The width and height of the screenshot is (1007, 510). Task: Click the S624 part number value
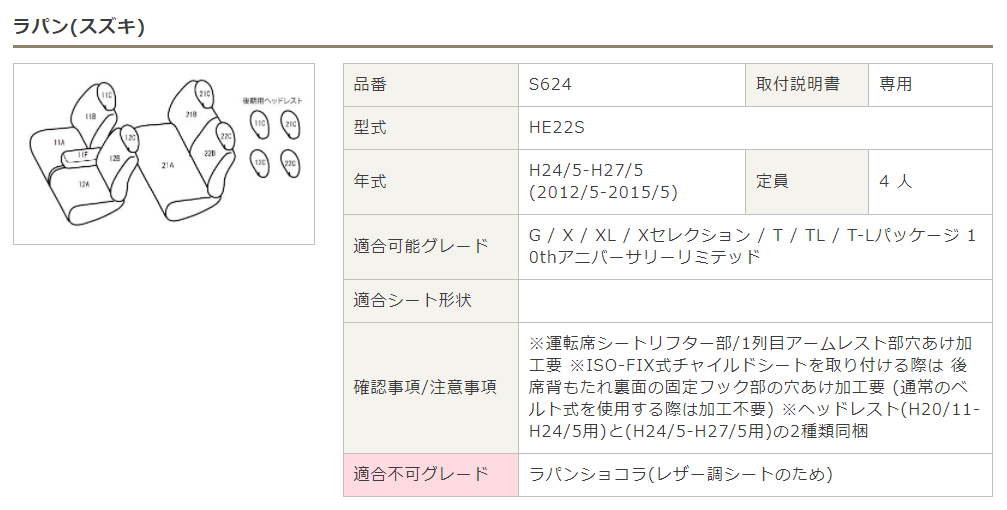click(x=550, y=85)
